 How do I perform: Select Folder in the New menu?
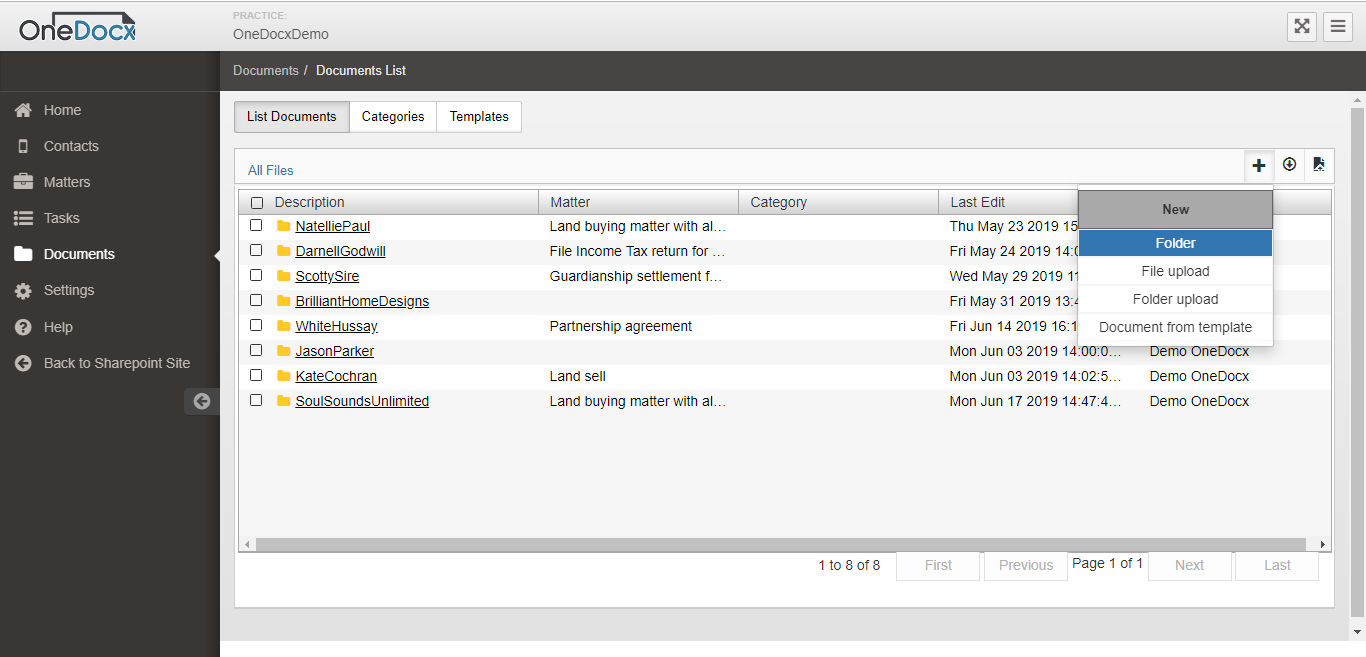pyautogui.click(x=1175, y=243)
